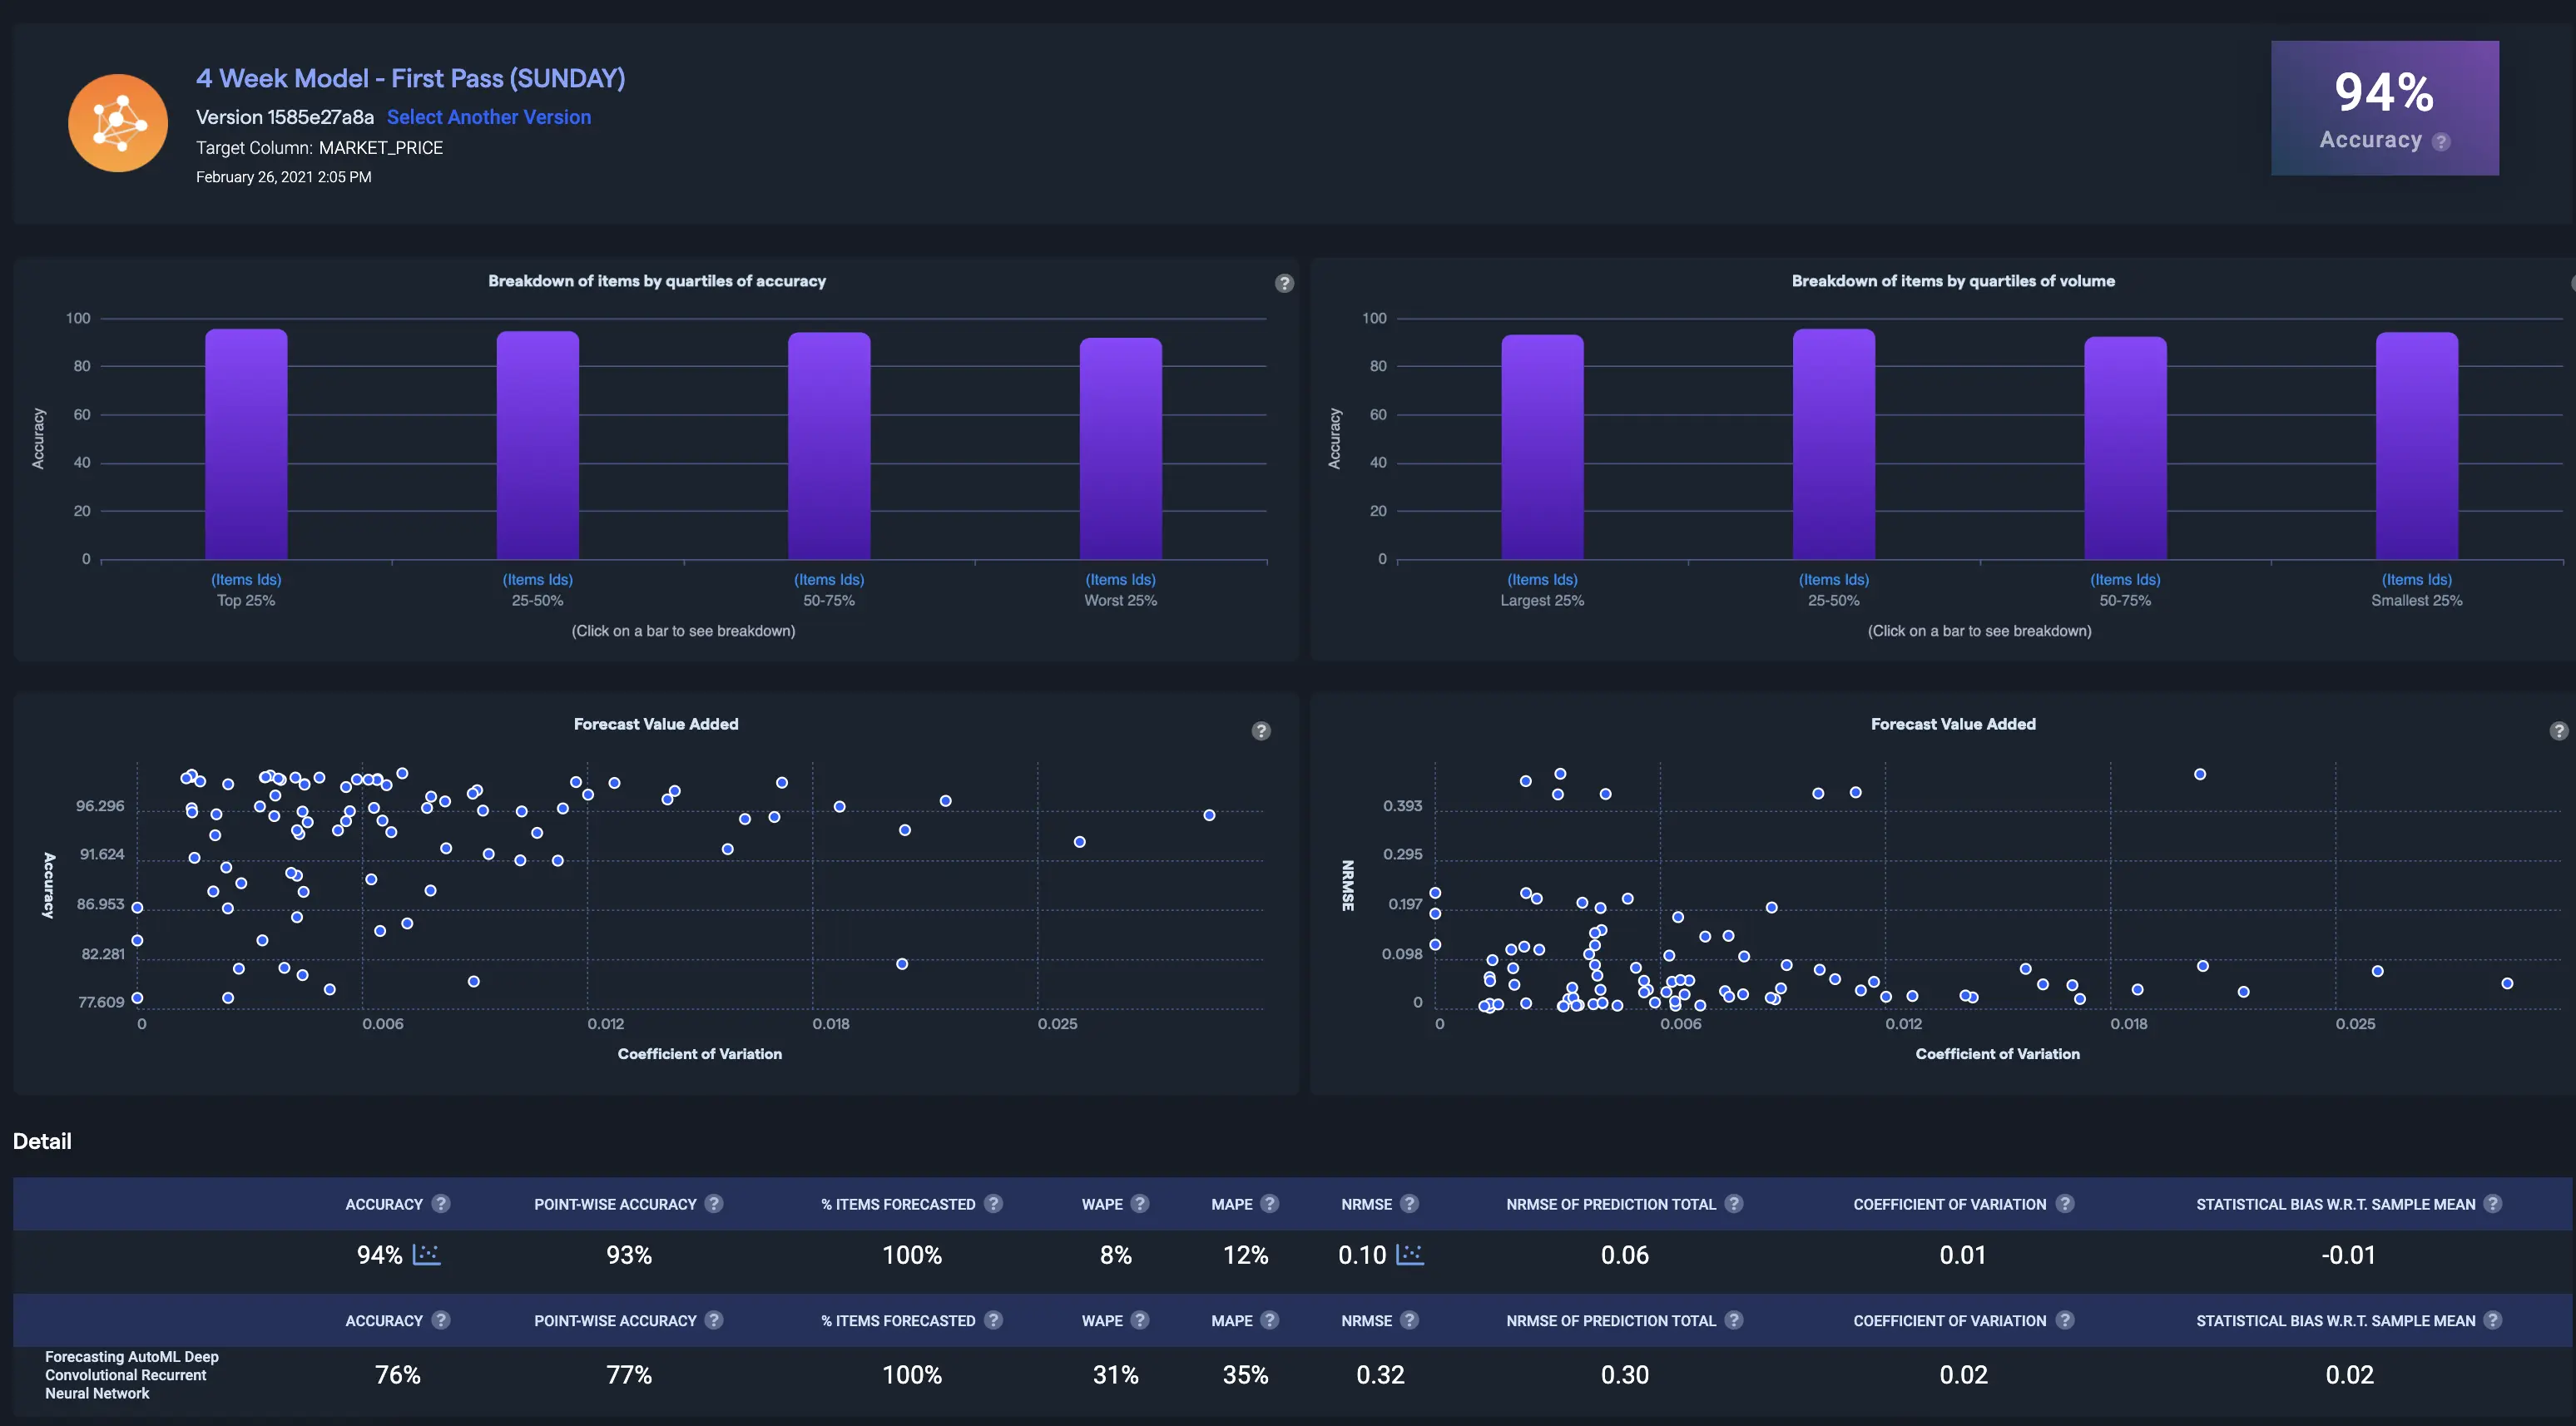Screen dimensions: 2576x1426
Task: Click the orange model network icon
Action: pyautogui.click(x=118, y=123)
